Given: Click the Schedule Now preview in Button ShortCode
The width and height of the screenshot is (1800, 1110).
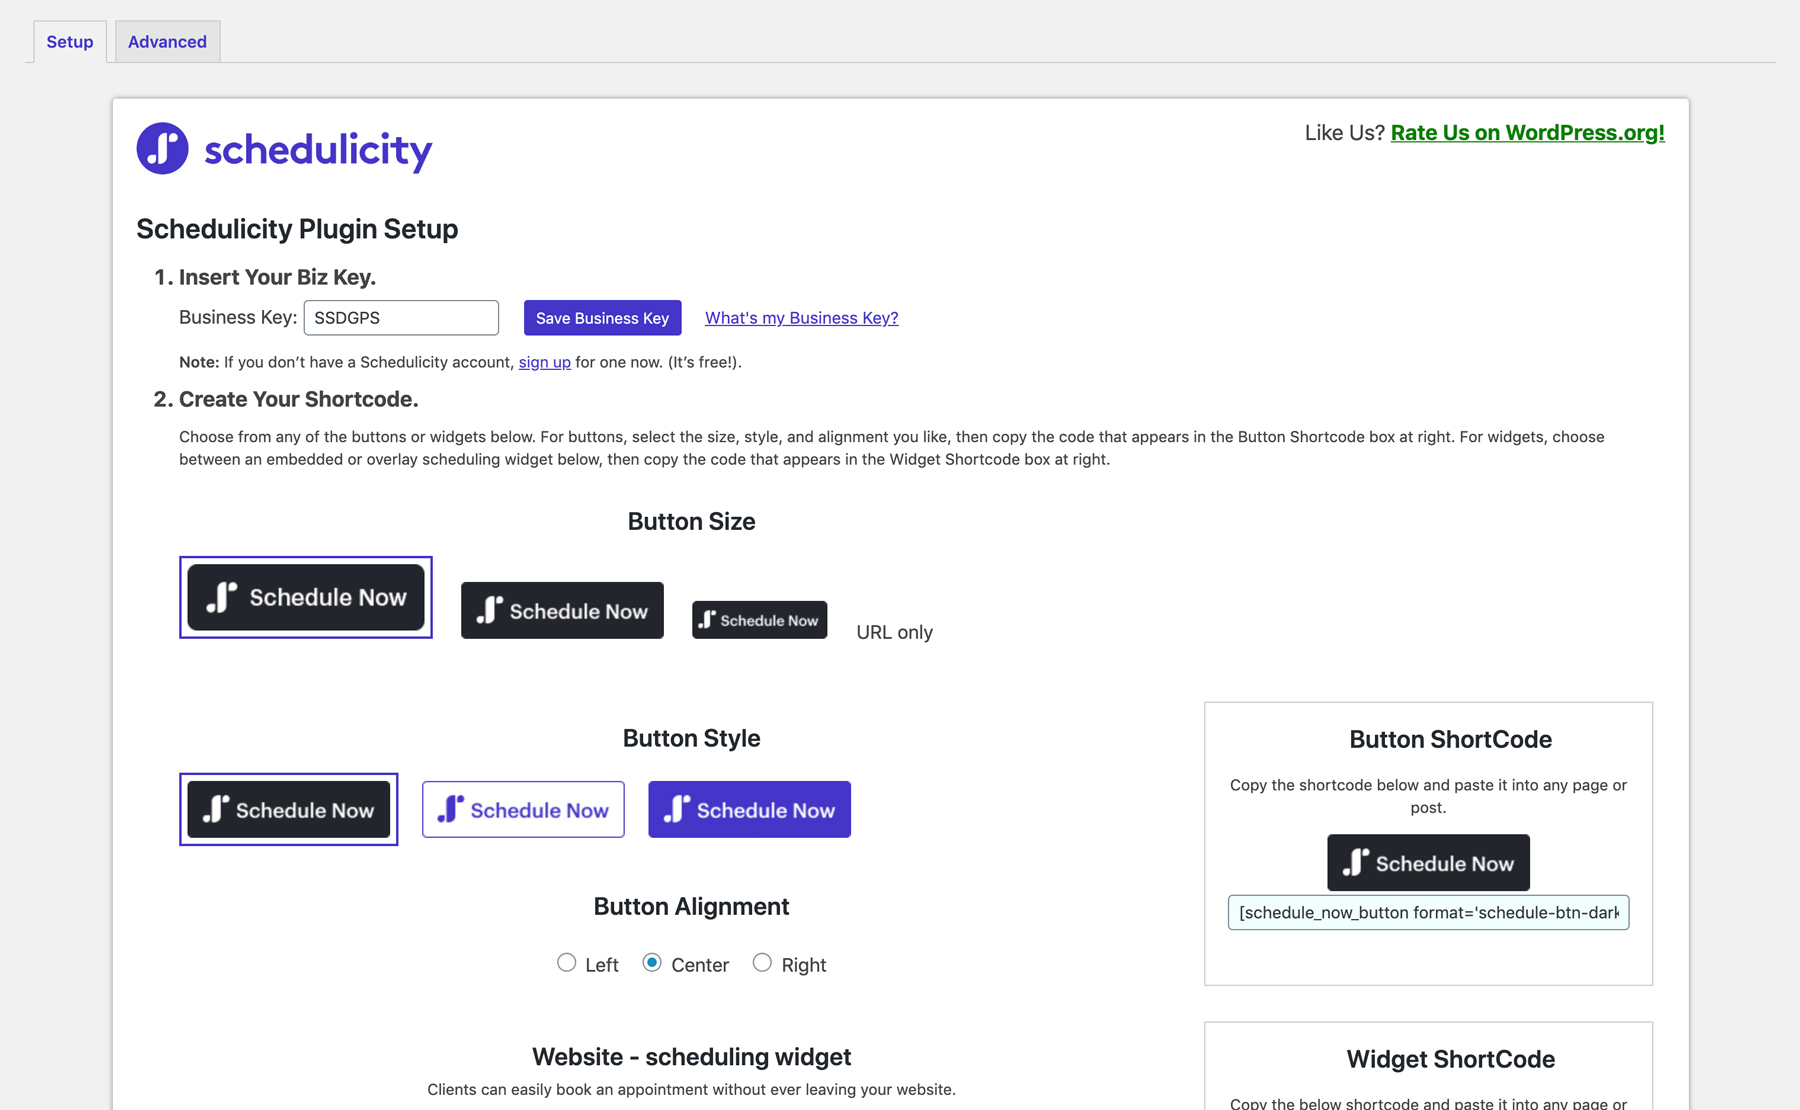Looking at the screenshot, I should coord(1428,863).
